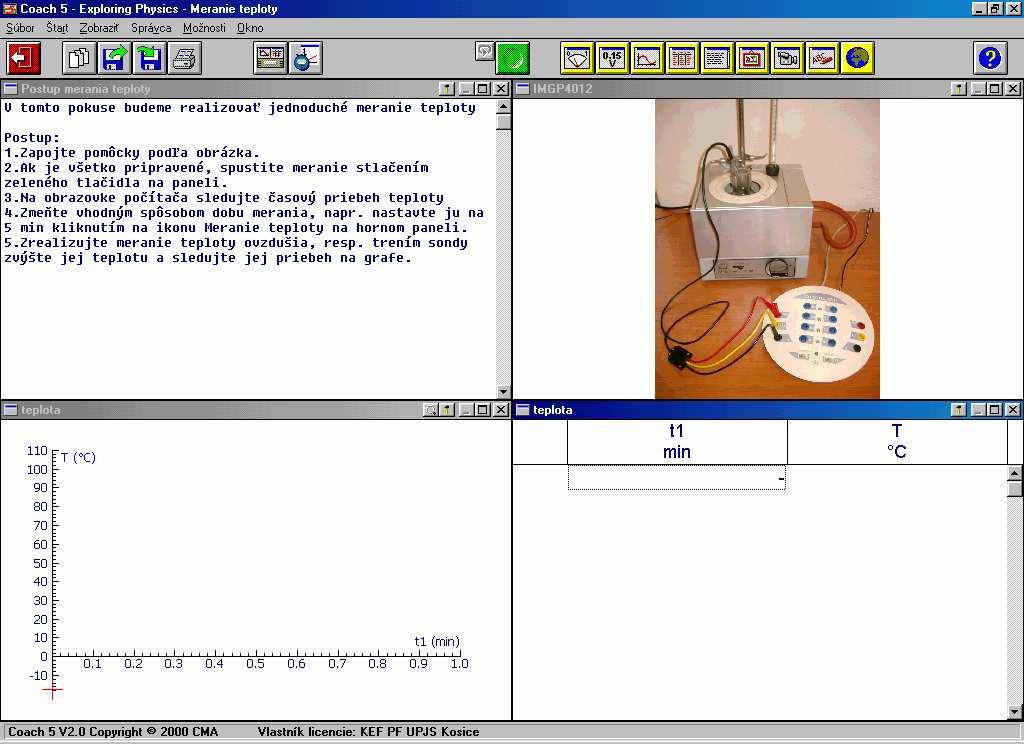Restore down the main Coach 5 window
The width and height of the screenshot is (1024, 744).
point(995,8)
